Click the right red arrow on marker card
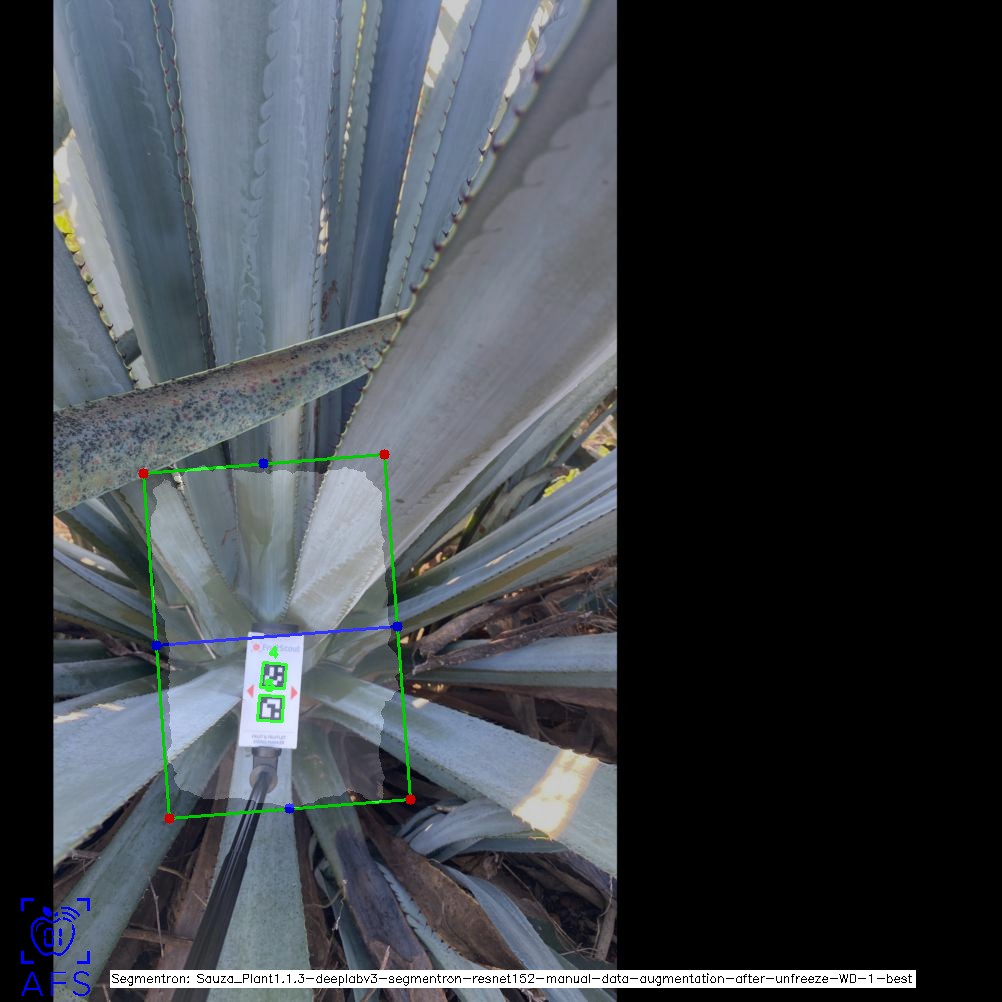This screenshot has width=1002, height=1002. (x=294, y=692)
